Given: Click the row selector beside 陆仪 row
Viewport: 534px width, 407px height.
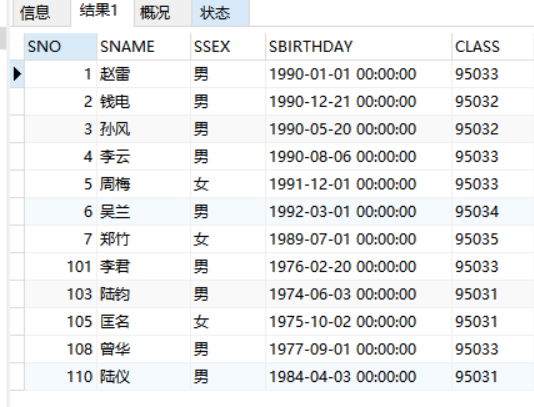Looking at the screenshot, I should pos(17,377).
